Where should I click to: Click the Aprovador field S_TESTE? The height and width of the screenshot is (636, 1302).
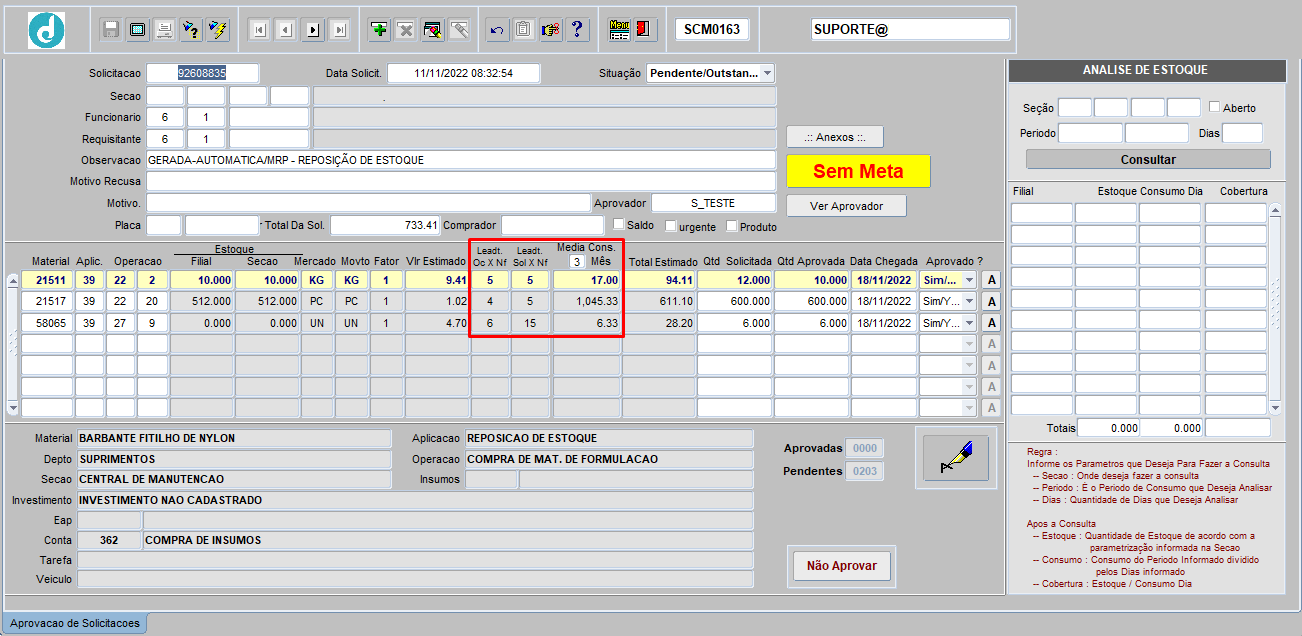click(x=712, y=203)
